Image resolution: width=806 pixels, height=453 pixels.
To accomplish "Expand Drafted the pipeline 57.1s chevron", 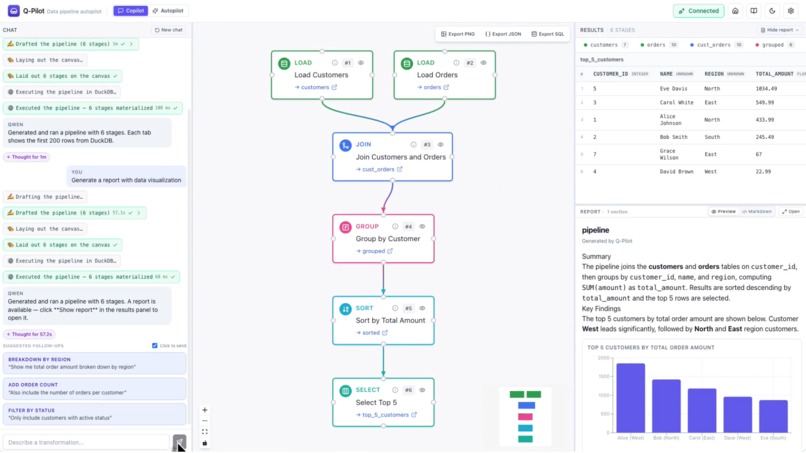I will tap(139, 213).
